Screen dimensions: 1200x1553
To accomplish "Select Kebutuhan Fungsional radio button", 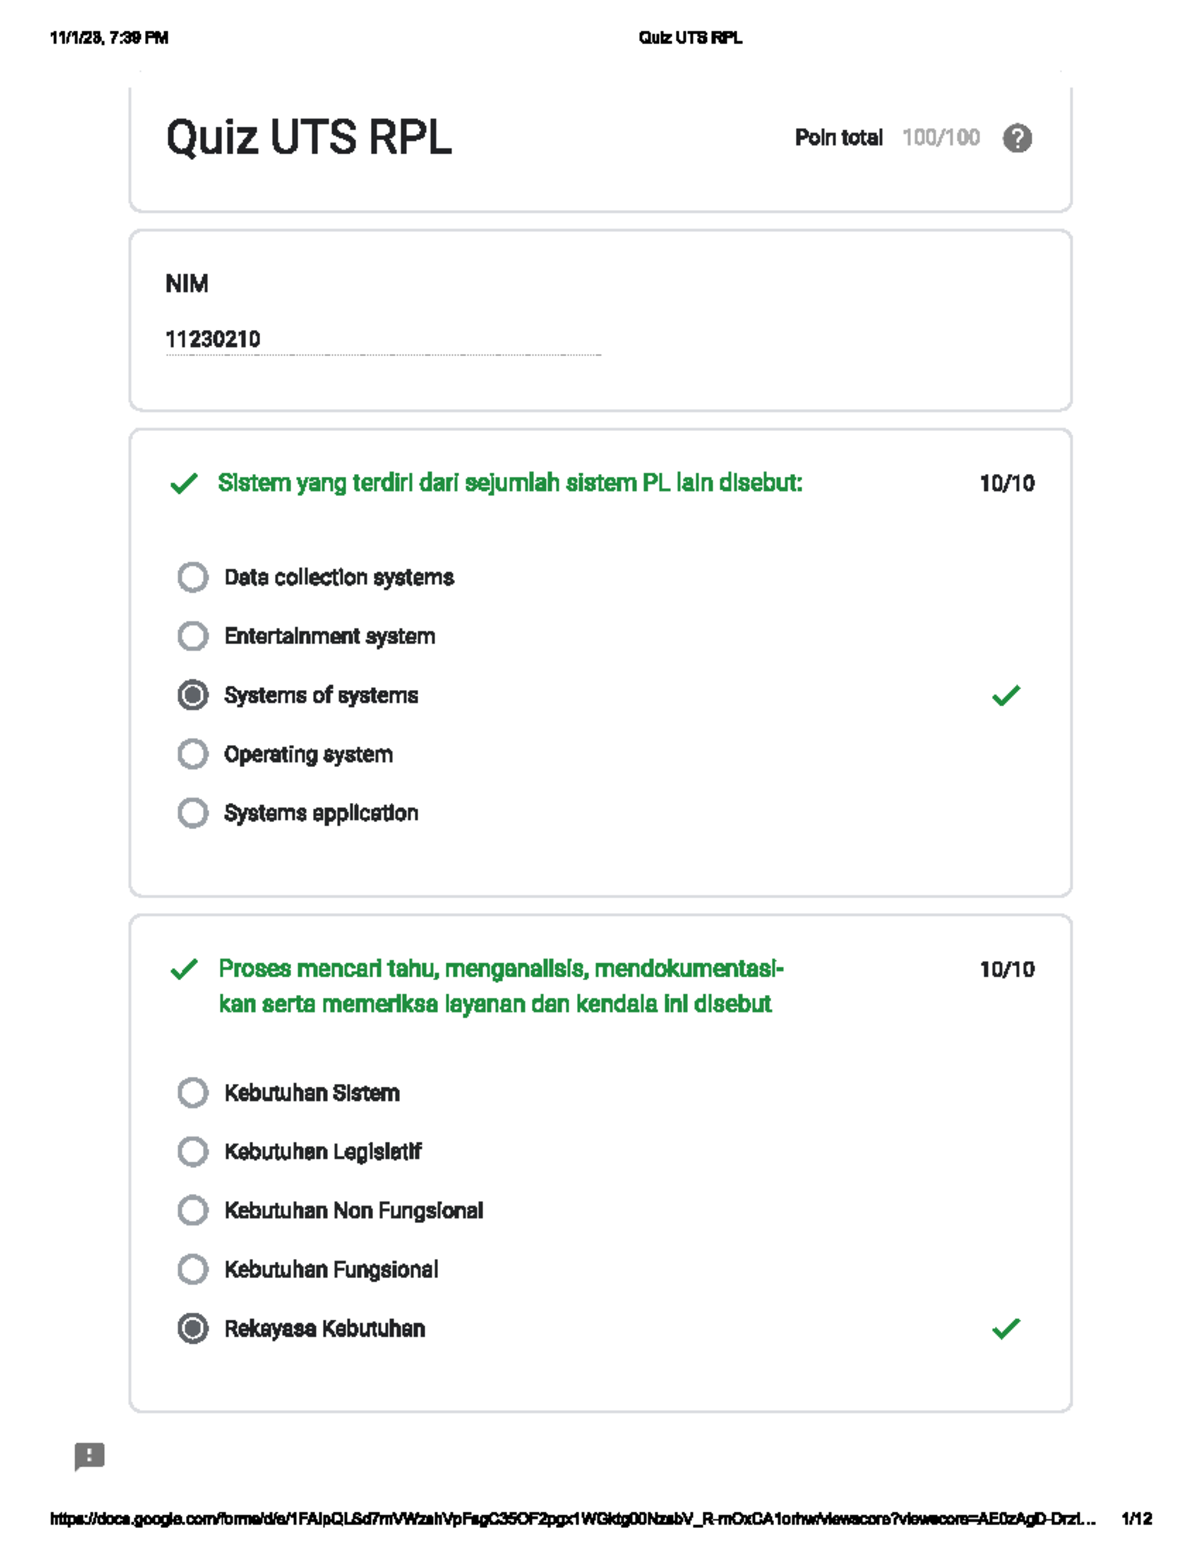I will (193, 1270).
